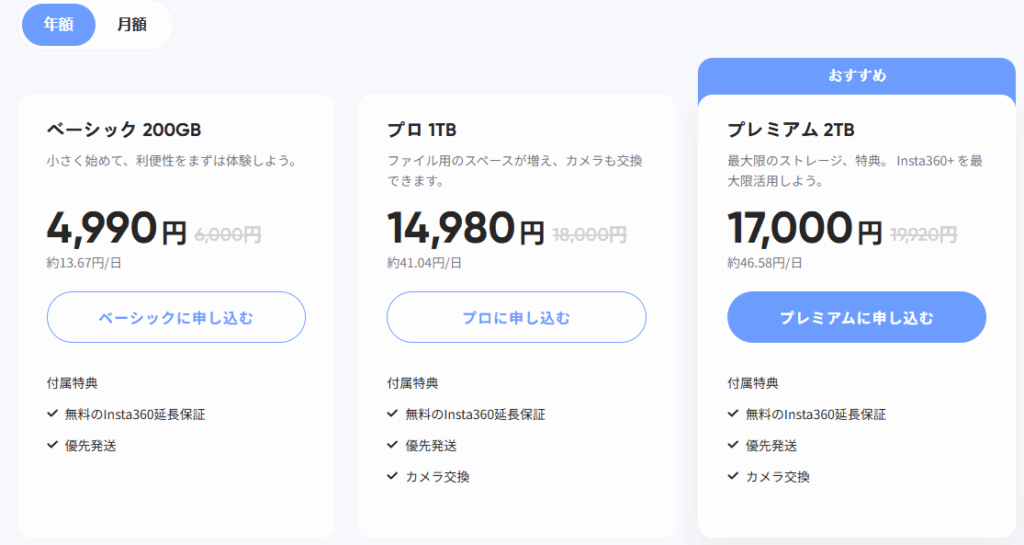Image resolution: width=1024 pixels, height=545 pixels.
Task: Click checkmark beside Basic 無料のInsta360延長保証
Action: (x=52, y=414)
